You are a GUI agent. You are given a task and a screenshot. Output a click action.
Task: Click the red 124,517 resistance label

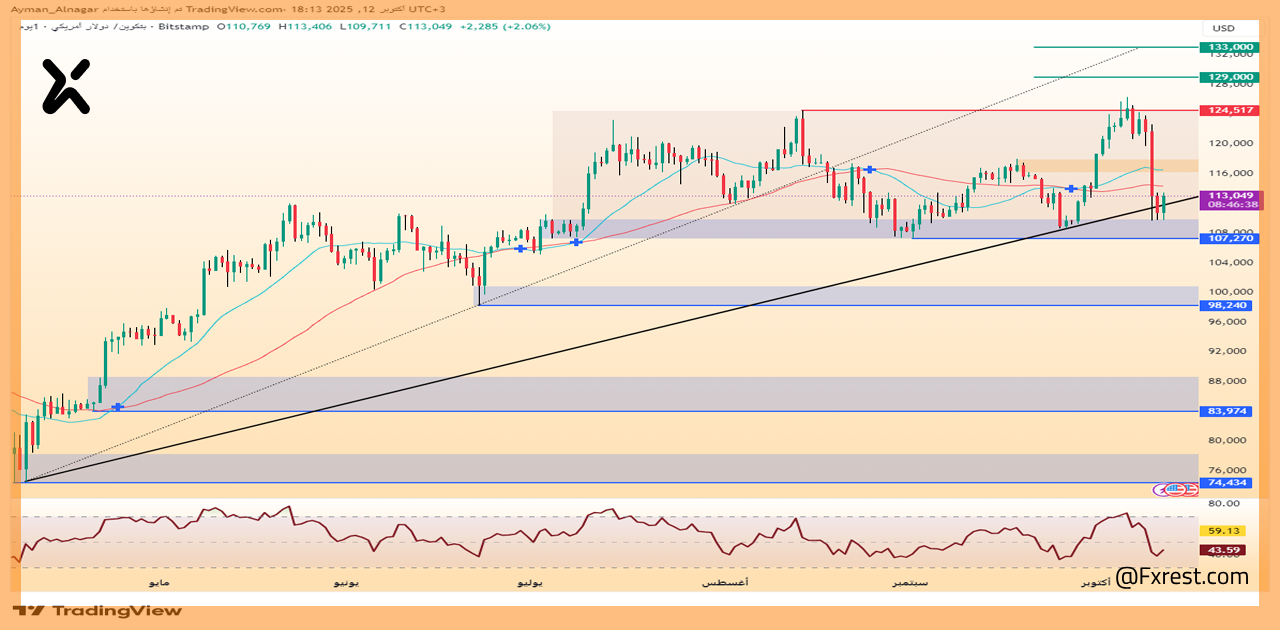click(x=1230, y=110)
